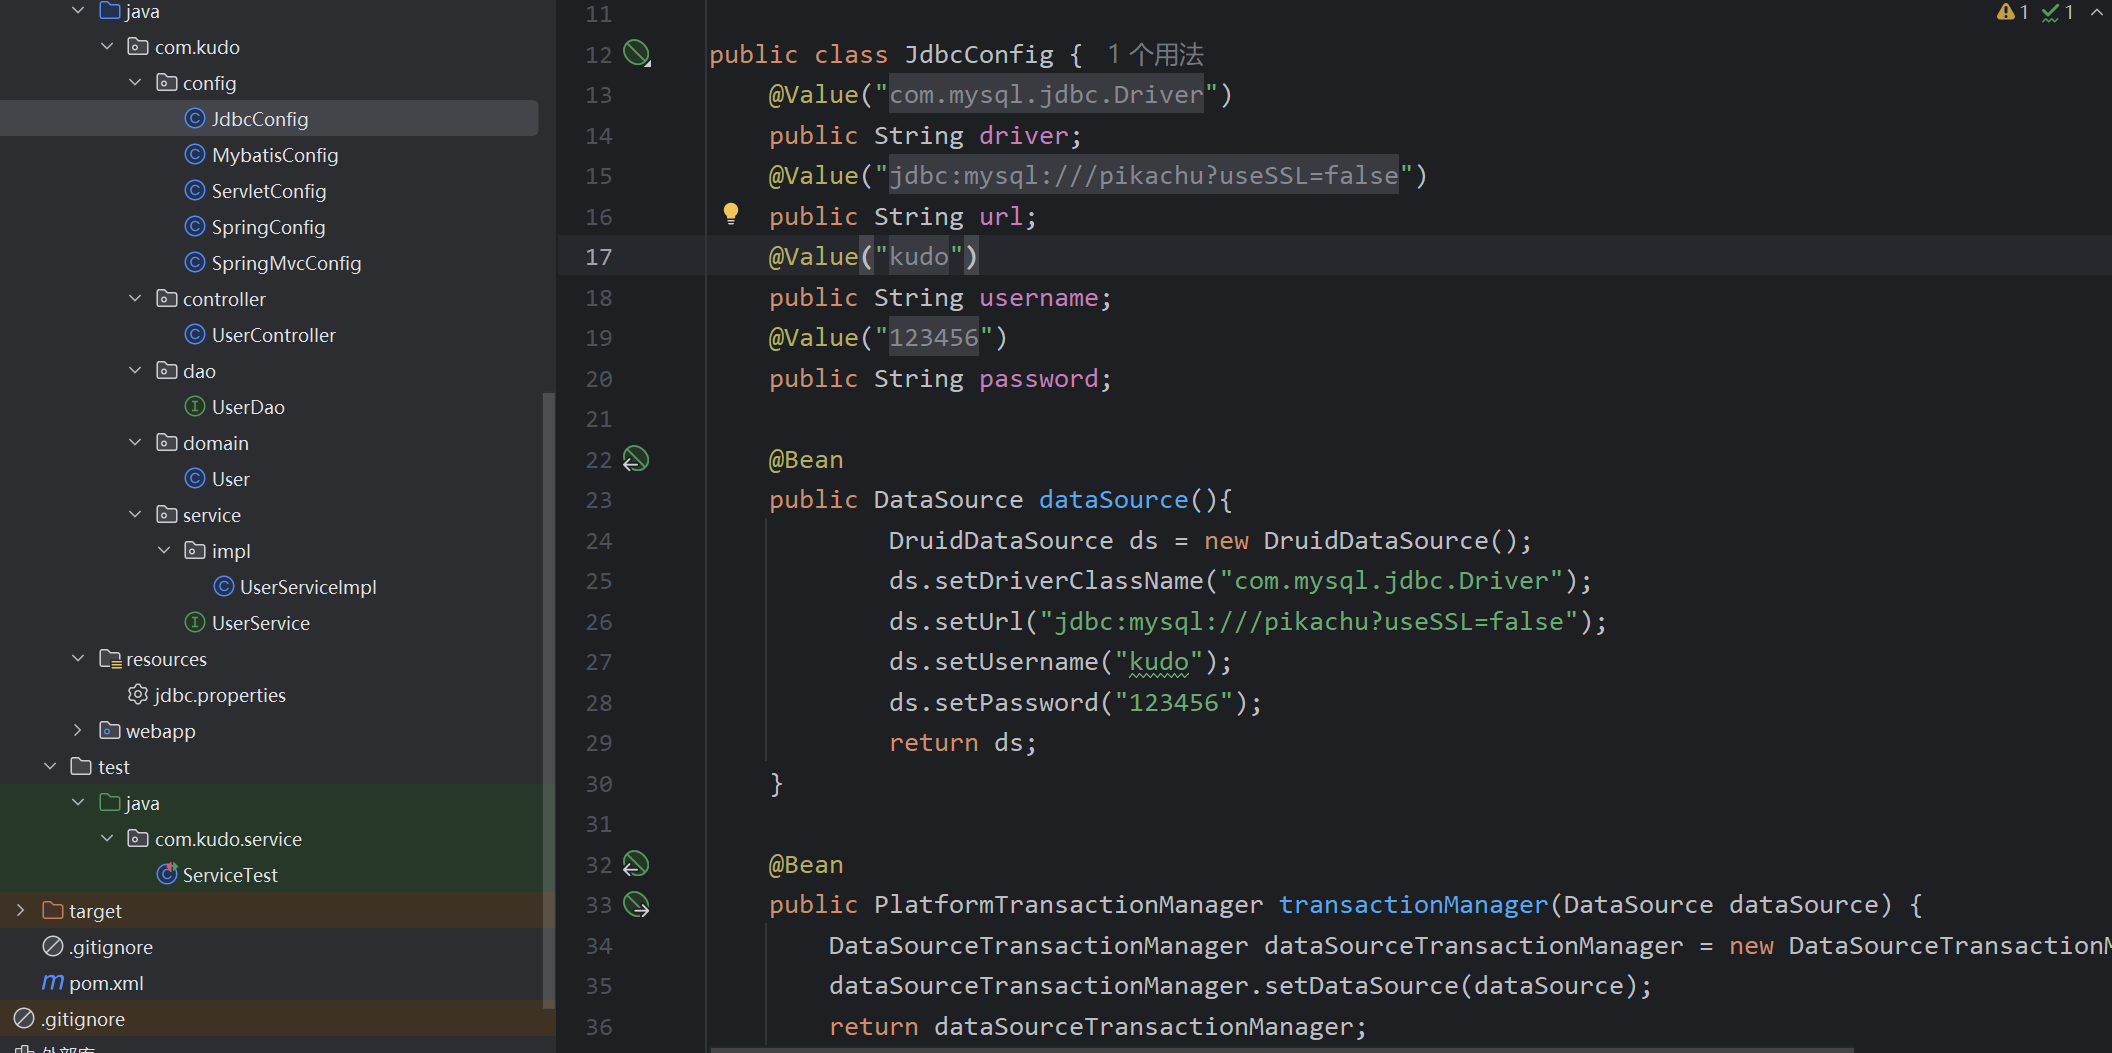Image resolution: width=2112 pixels, height=1053 pixels.
Task: Click the webapp folder icon
Action: (x=110, y=731)
